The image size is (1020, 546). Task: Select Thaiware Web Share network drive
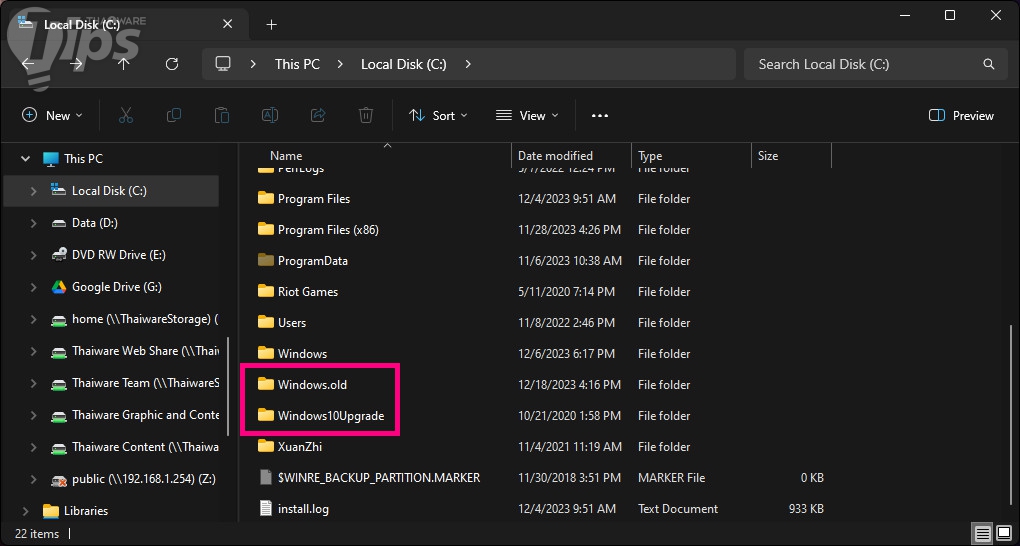pyautogui.click(x=145, y=351)
